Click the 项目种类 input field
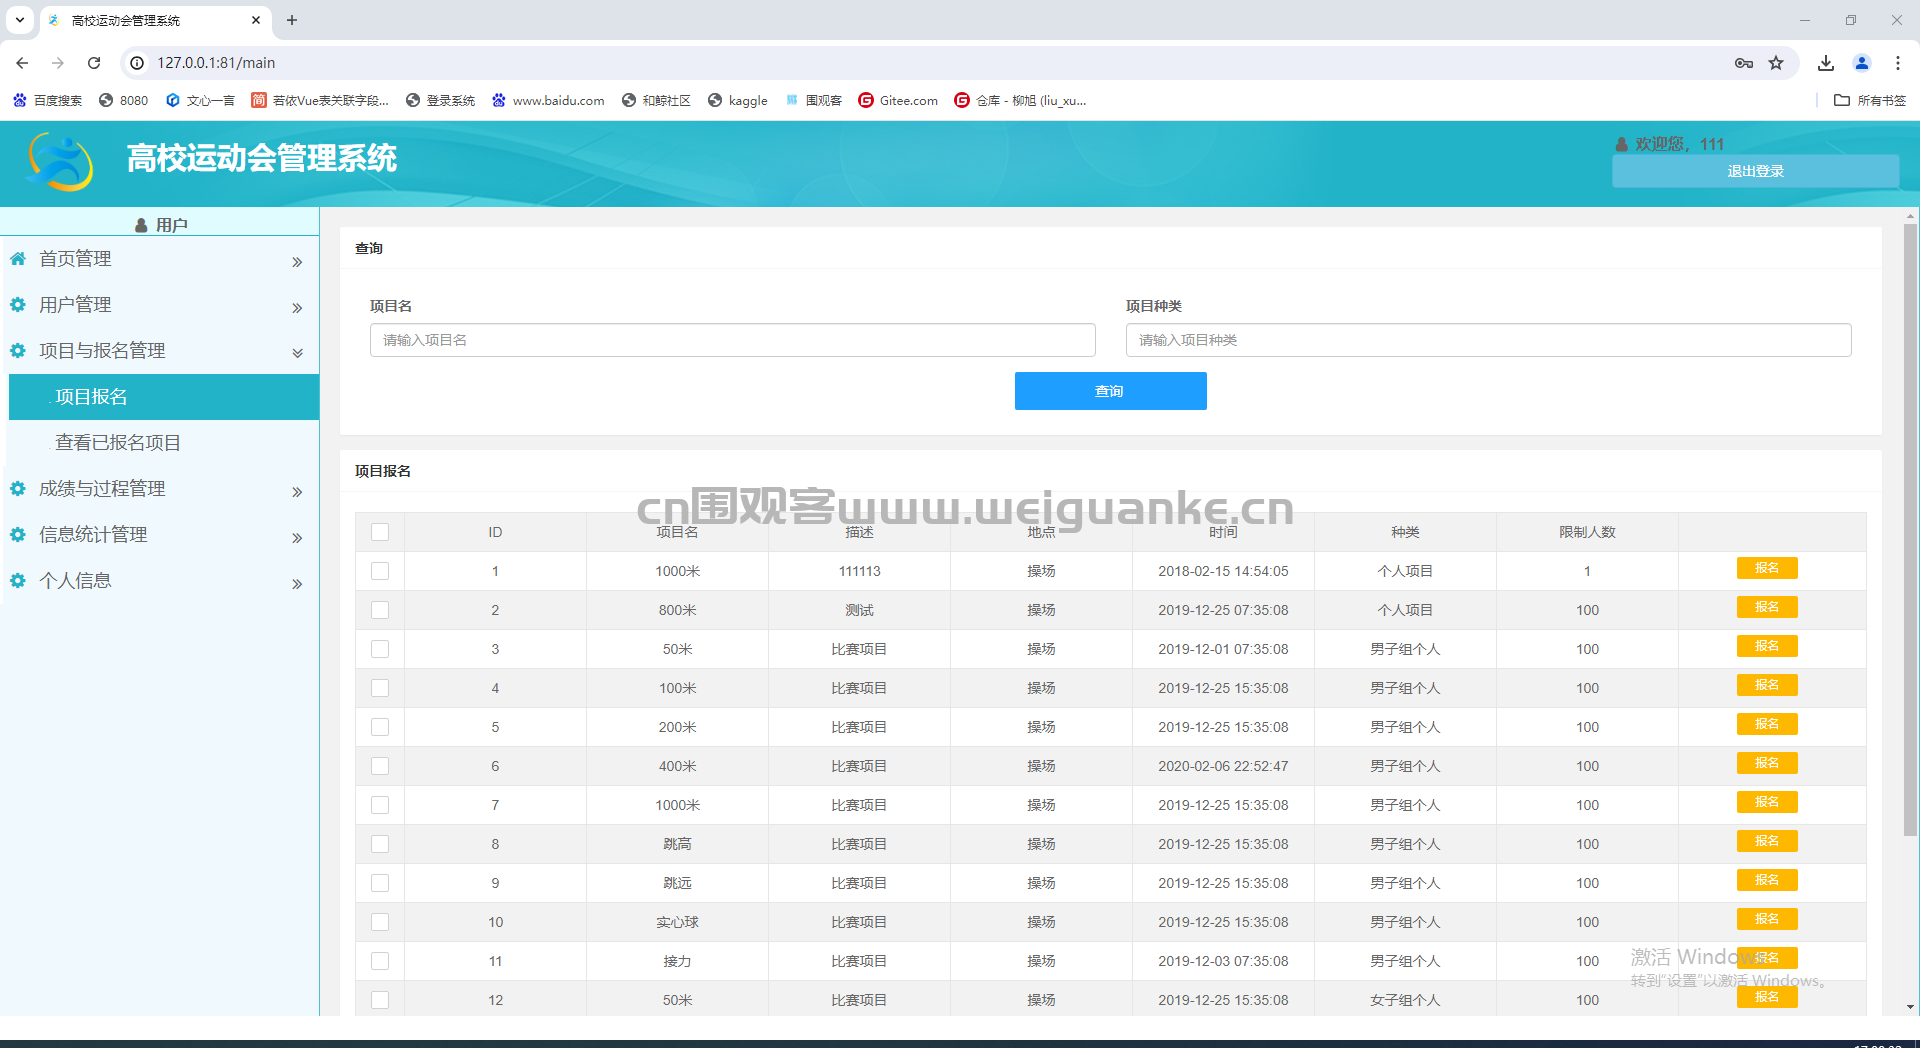Image resolution: width=1920 pixels, height=1048 pixels. [1489, 340]
